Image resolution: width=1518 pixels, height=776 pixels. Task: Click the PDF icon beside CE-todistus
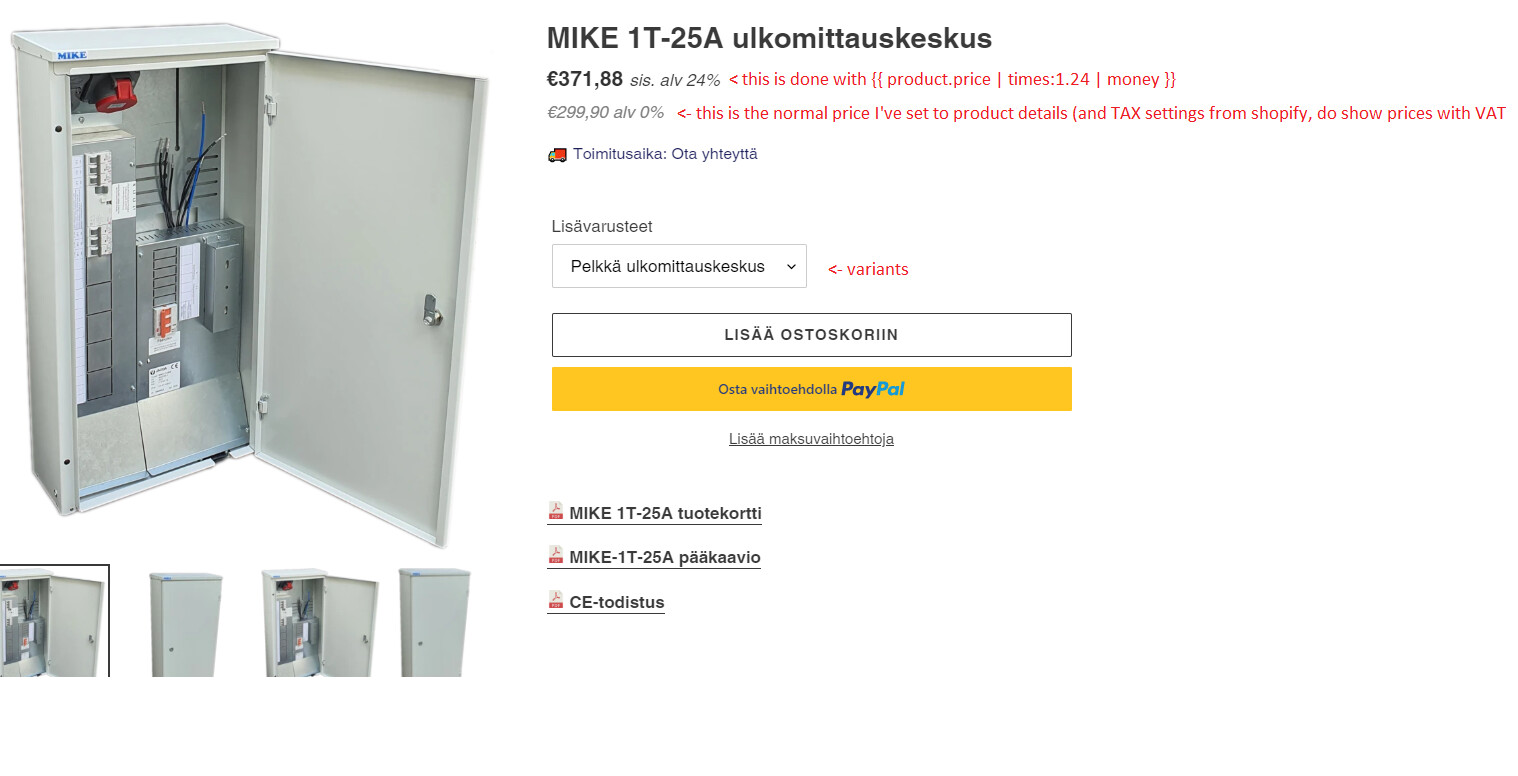pos(556,600)
